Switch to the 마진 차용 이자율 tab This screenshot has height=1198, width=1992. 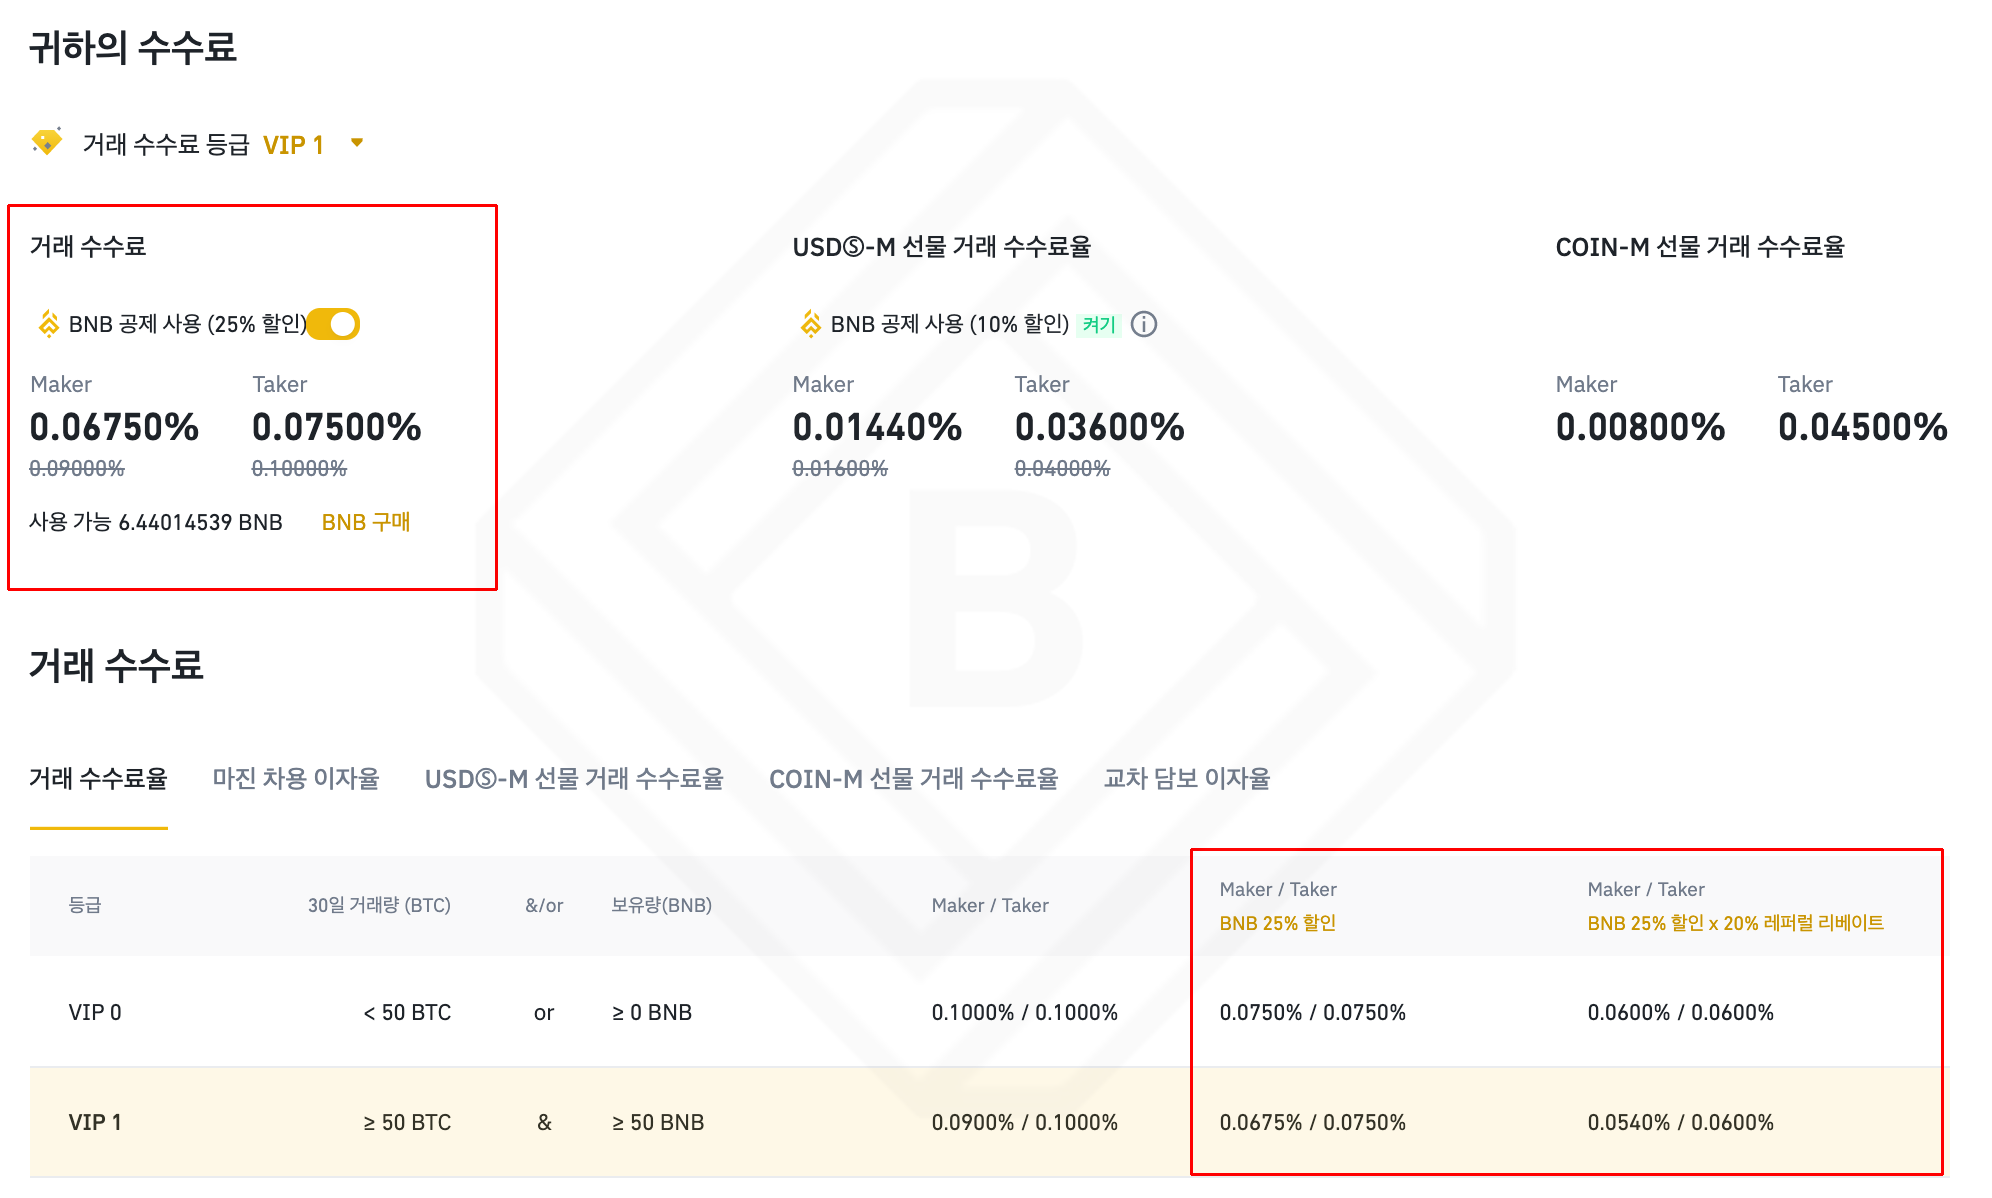(x=296, y=778)
